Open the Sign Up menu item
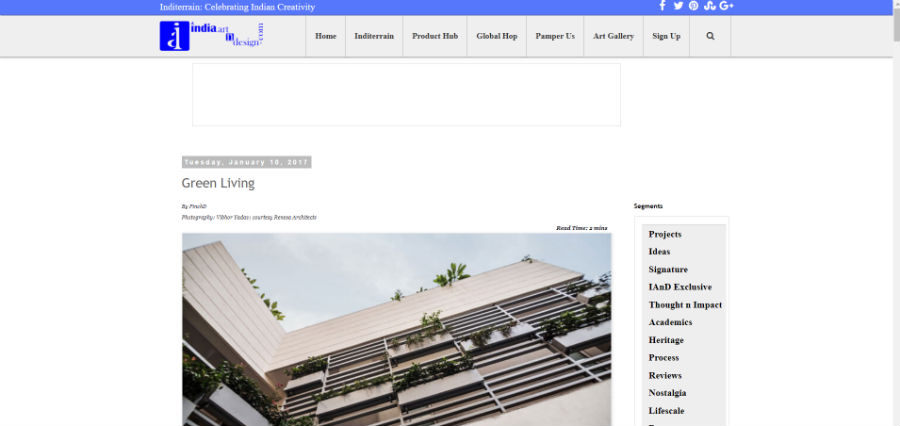The height and width of the screenshot is (426, 900). 666,36
